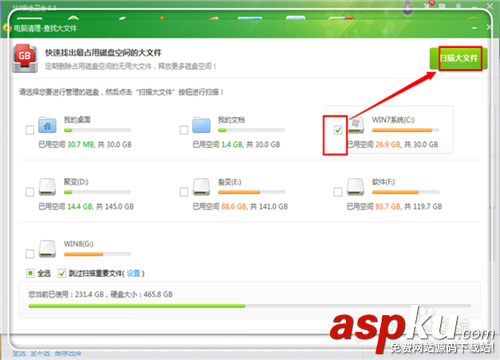Click the 软件(F:) drive label
Viewport: 500px width, 360px height.
coord(383,182)
